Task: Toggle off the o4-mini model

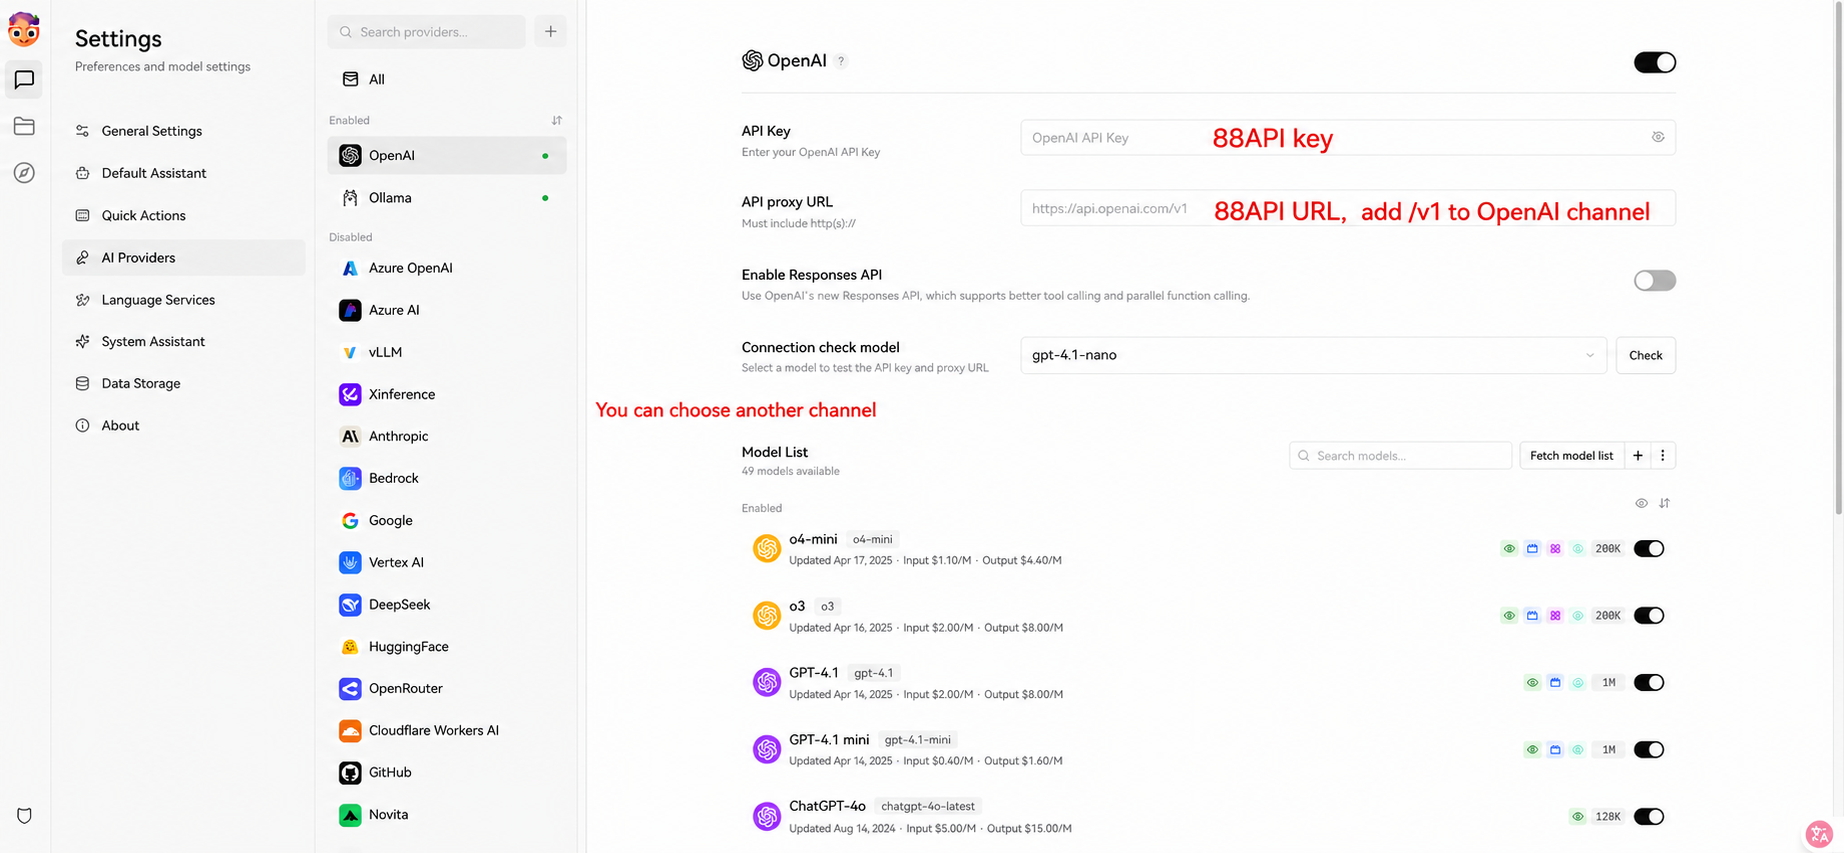Action: (1649, 548)
